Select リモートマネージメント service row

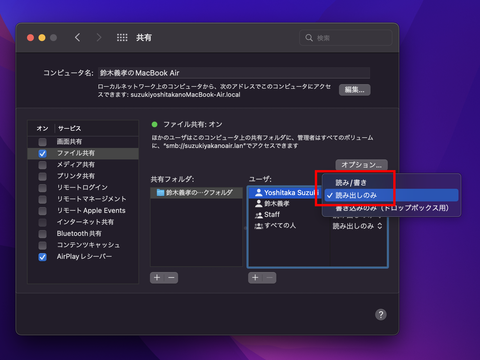click(x=83, y=199)
